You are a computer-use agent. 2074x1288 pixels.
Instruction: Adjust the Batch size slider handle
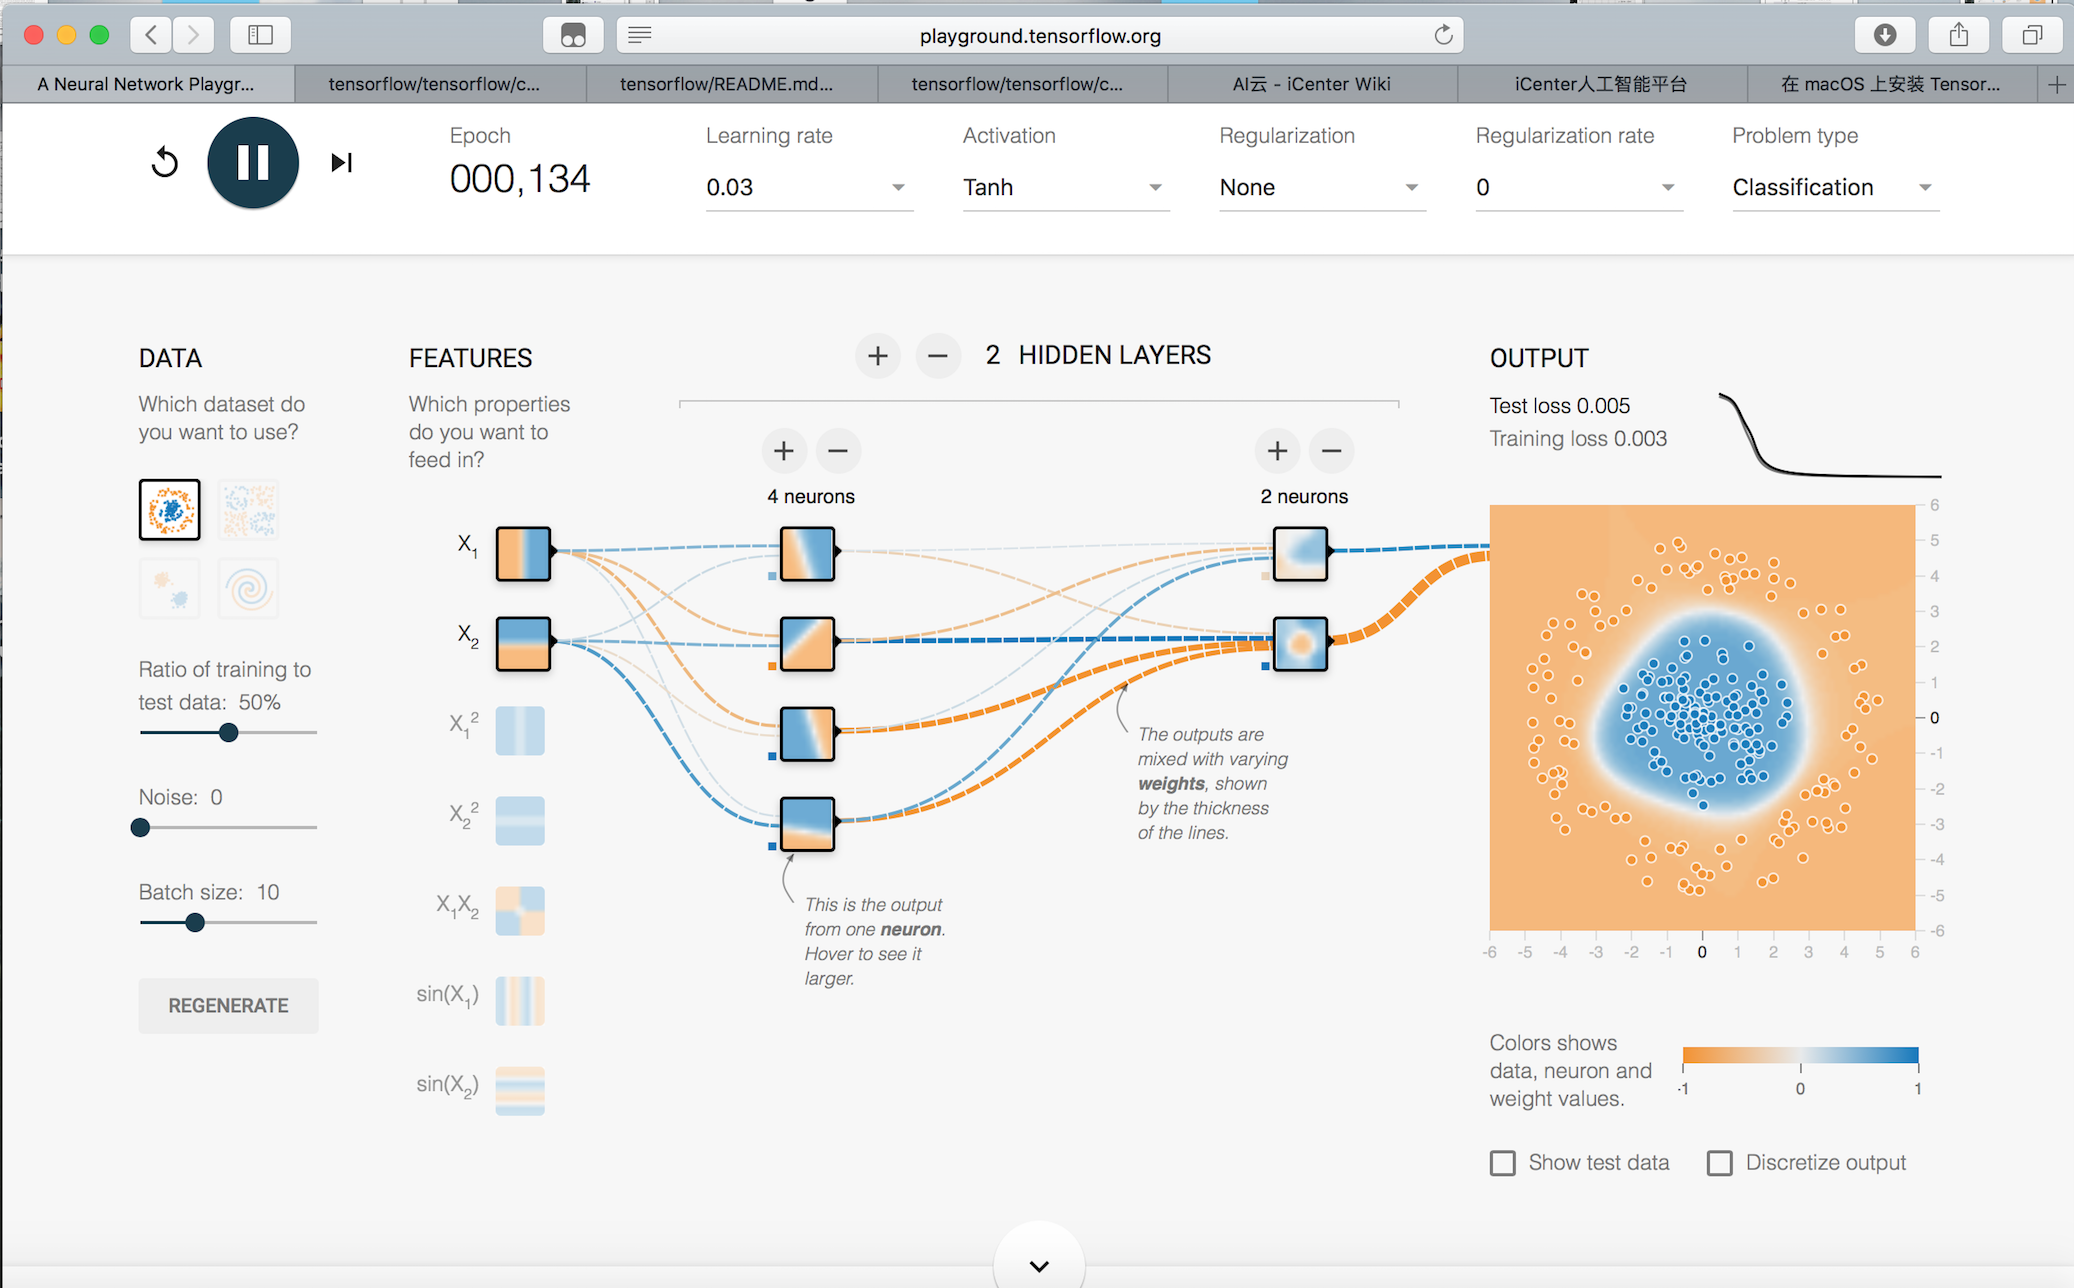click(195, 922)
